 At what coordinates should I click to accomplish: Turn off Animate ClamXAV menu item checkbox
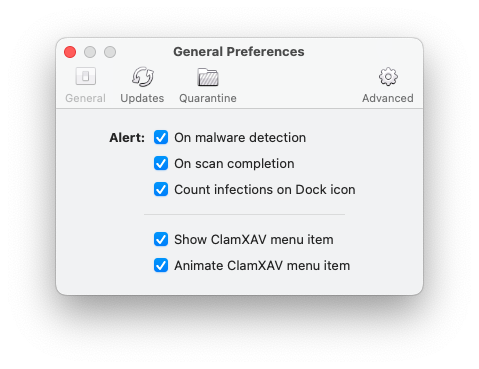(x=161, y=265)
